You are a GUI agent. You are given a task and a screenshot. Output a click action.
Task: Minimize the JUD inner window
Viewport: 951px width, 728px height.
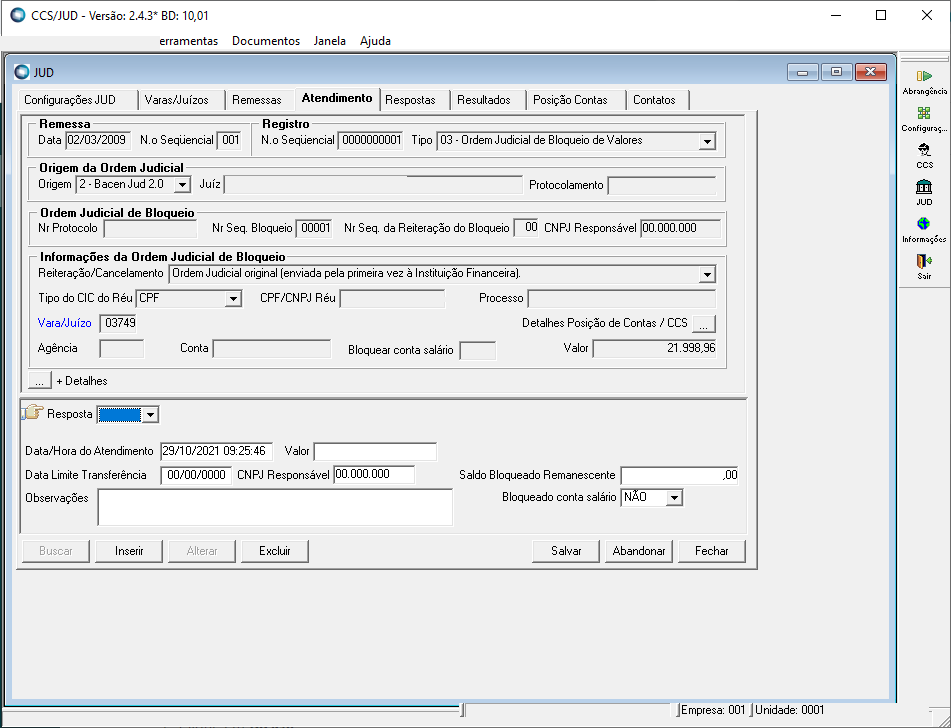coord(803,72)
